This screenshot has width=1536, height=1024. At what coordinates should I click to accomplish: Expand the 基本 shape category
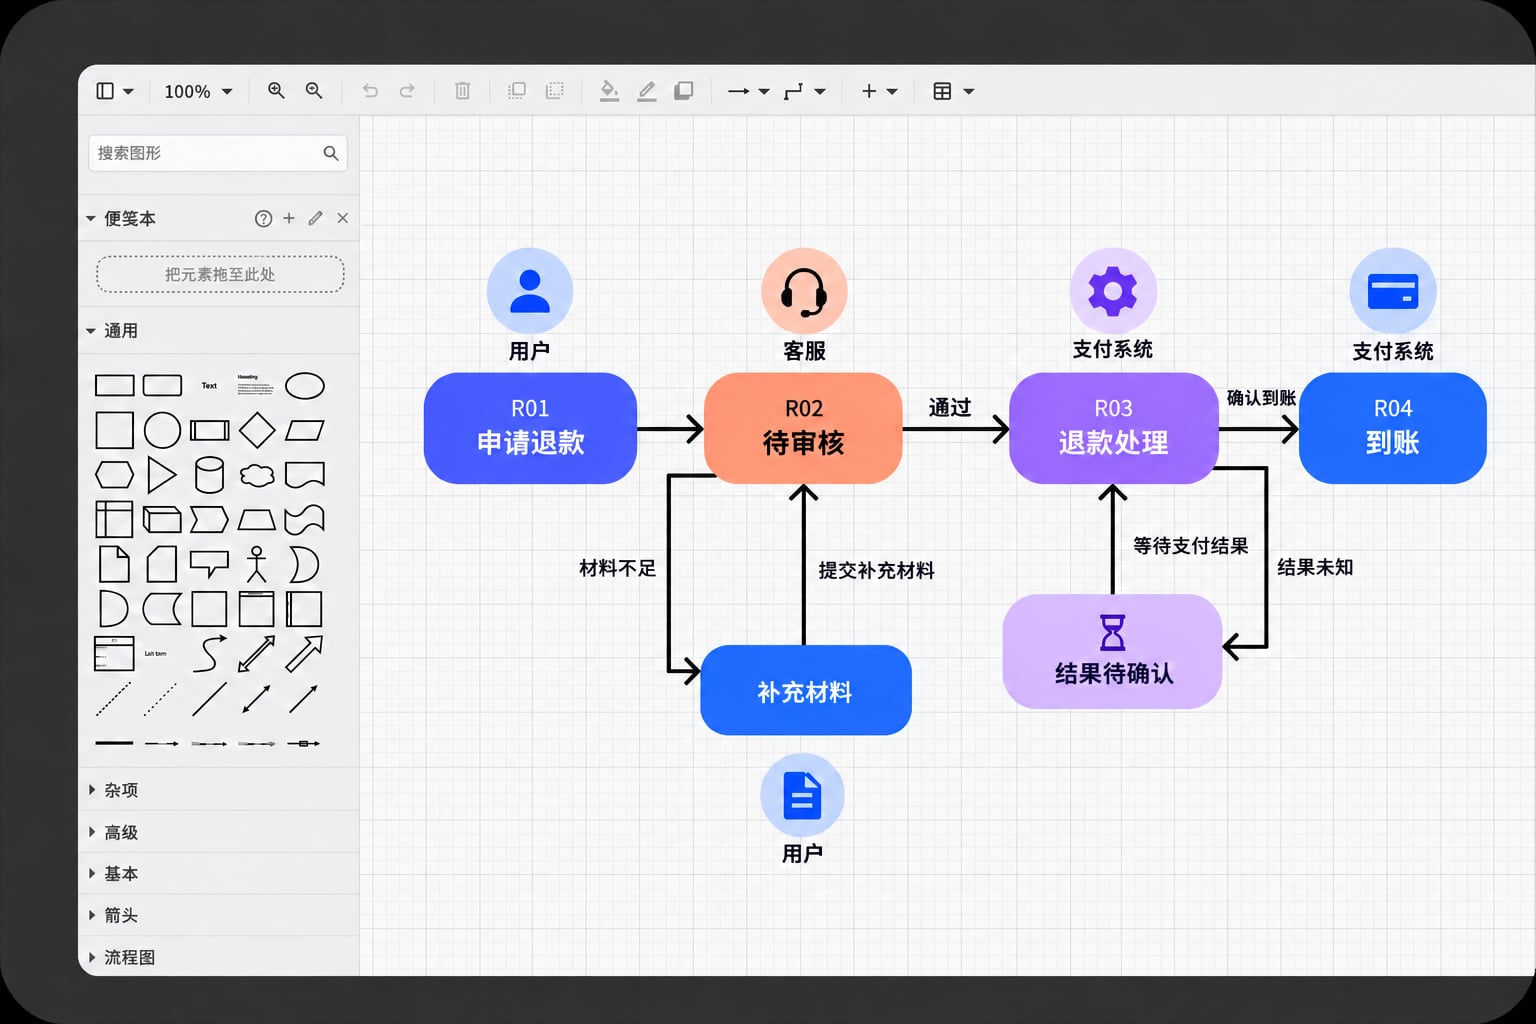click(x=218, y=874)
